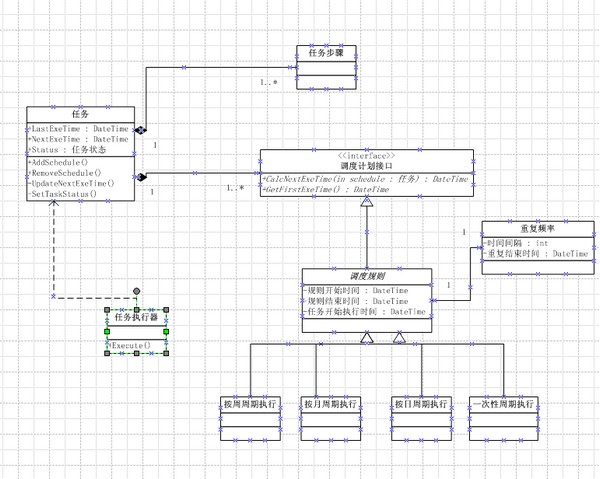Click the 按日周期执行 class box
The image size is (600, 479).
[x=421, y=418]
